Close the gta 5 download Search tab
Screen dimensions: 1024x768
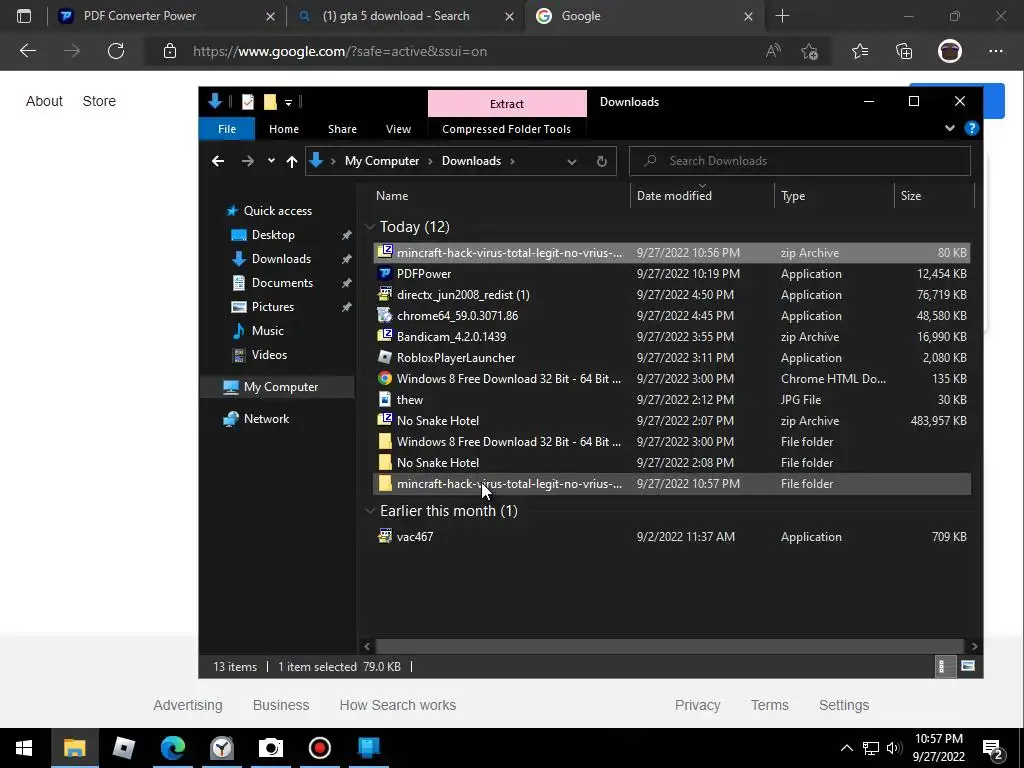click(509, 16)
